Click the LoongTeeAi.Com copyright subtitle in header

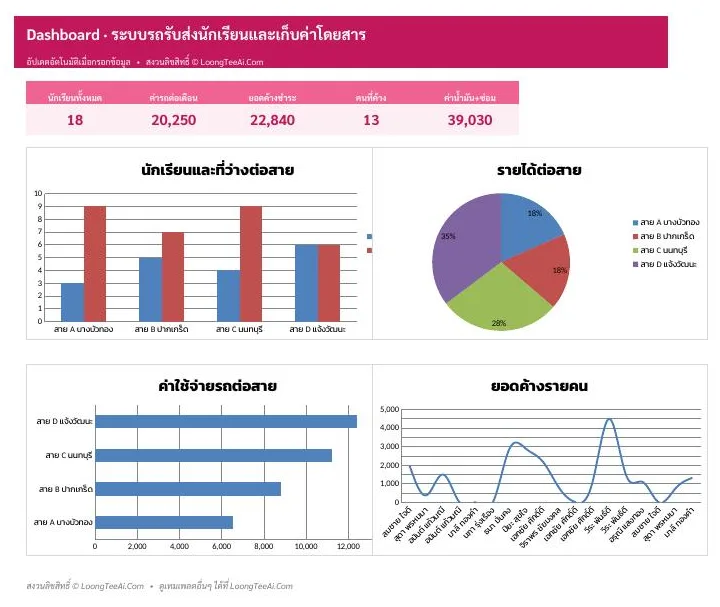(x=204, y=62)
